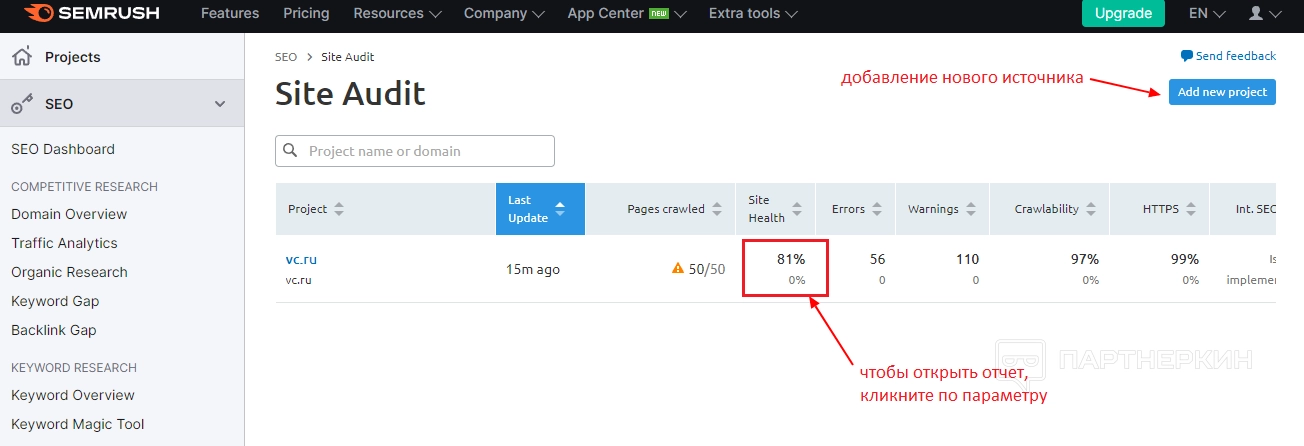Screen dimensions: 1304x446
Task: Open the Extra tools dropdown
Action: [753, 14]
